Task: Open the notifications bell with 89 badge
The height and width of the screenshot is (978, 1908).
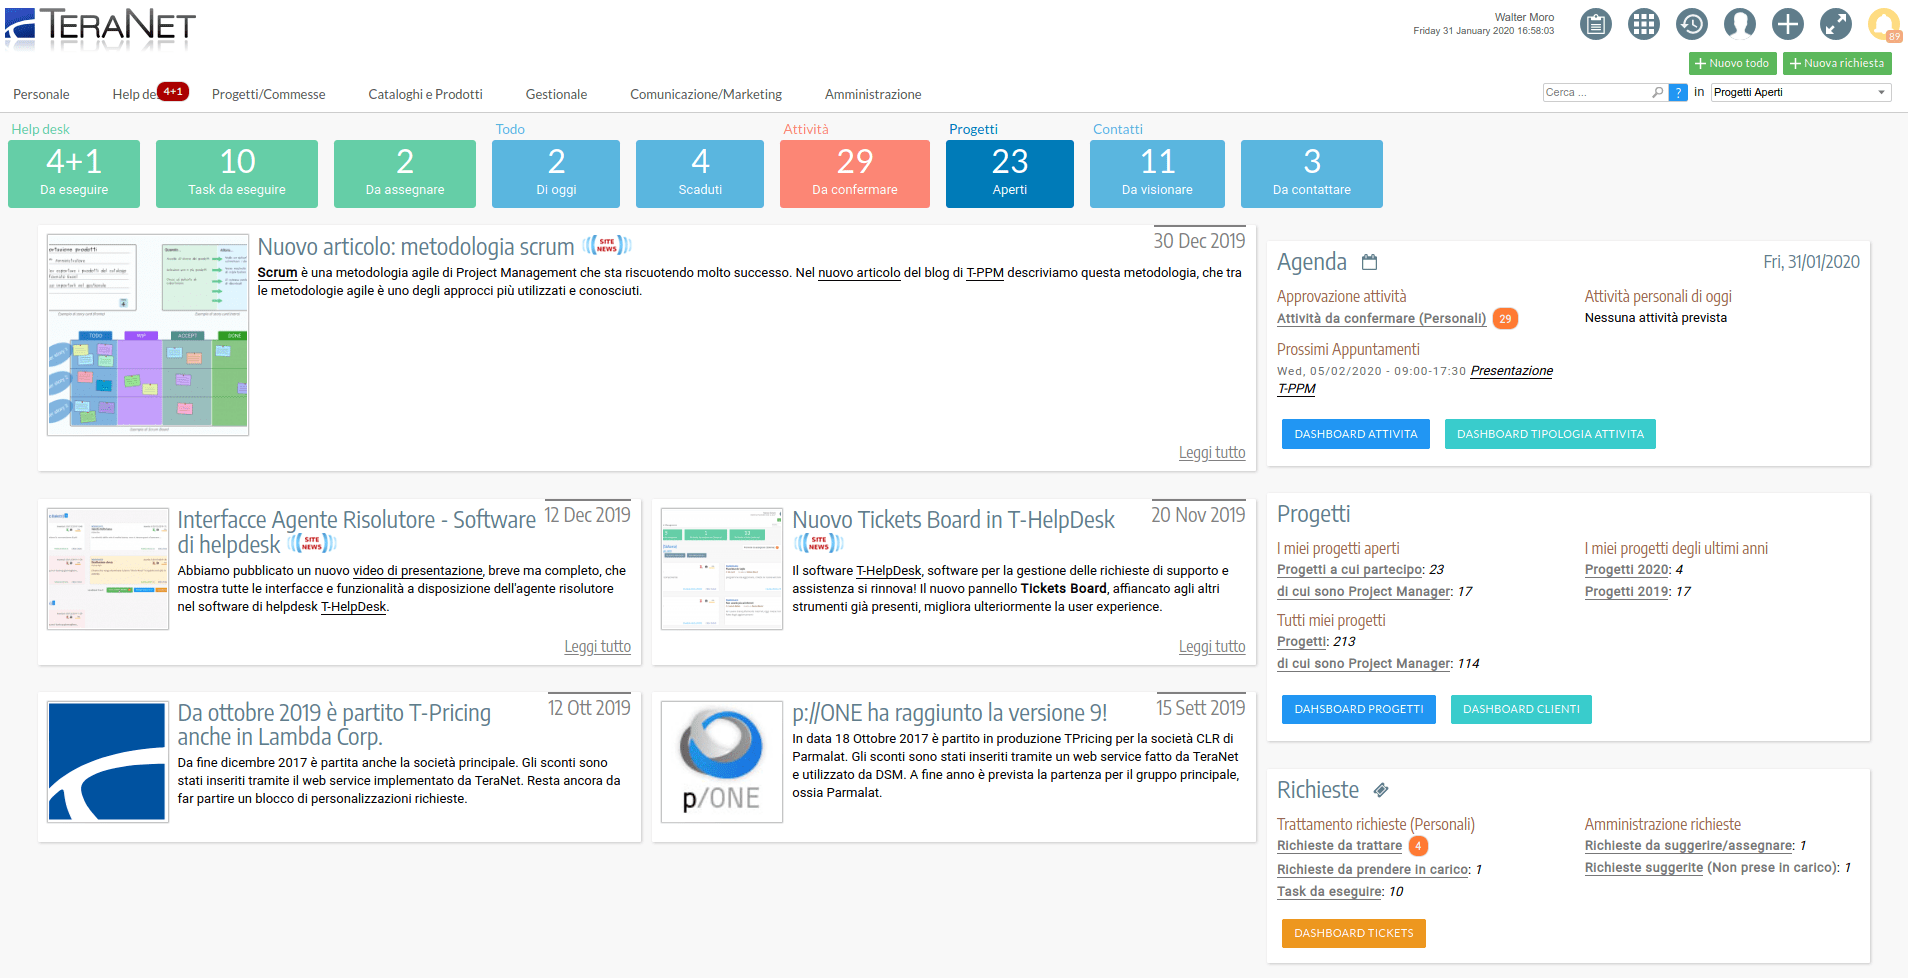Action: [x=1884, y=24]
